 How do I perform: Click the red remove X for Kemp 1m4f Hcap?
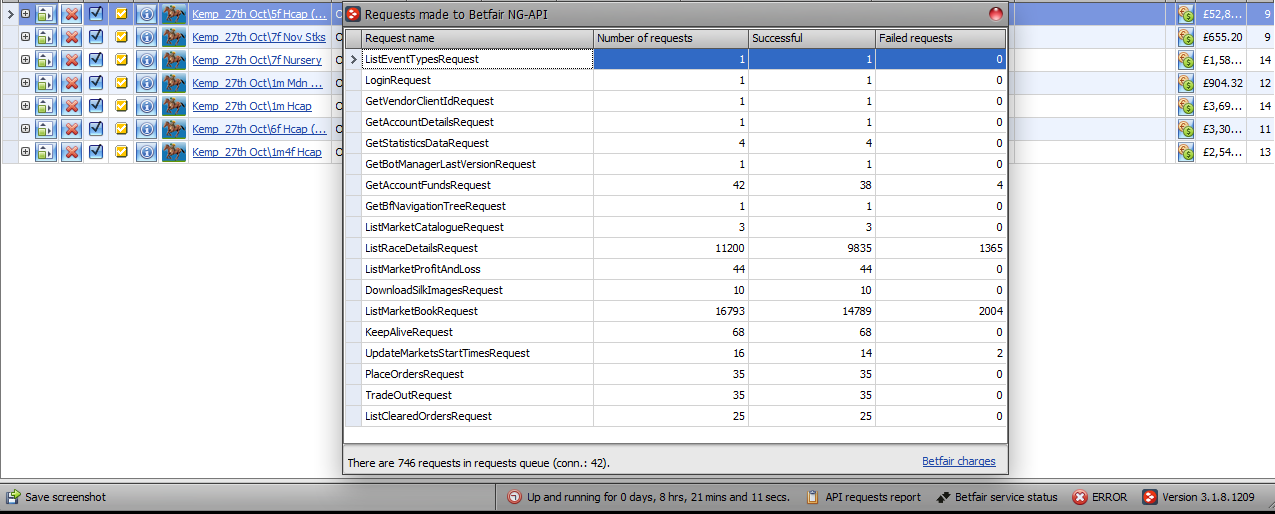click(72, 152)
